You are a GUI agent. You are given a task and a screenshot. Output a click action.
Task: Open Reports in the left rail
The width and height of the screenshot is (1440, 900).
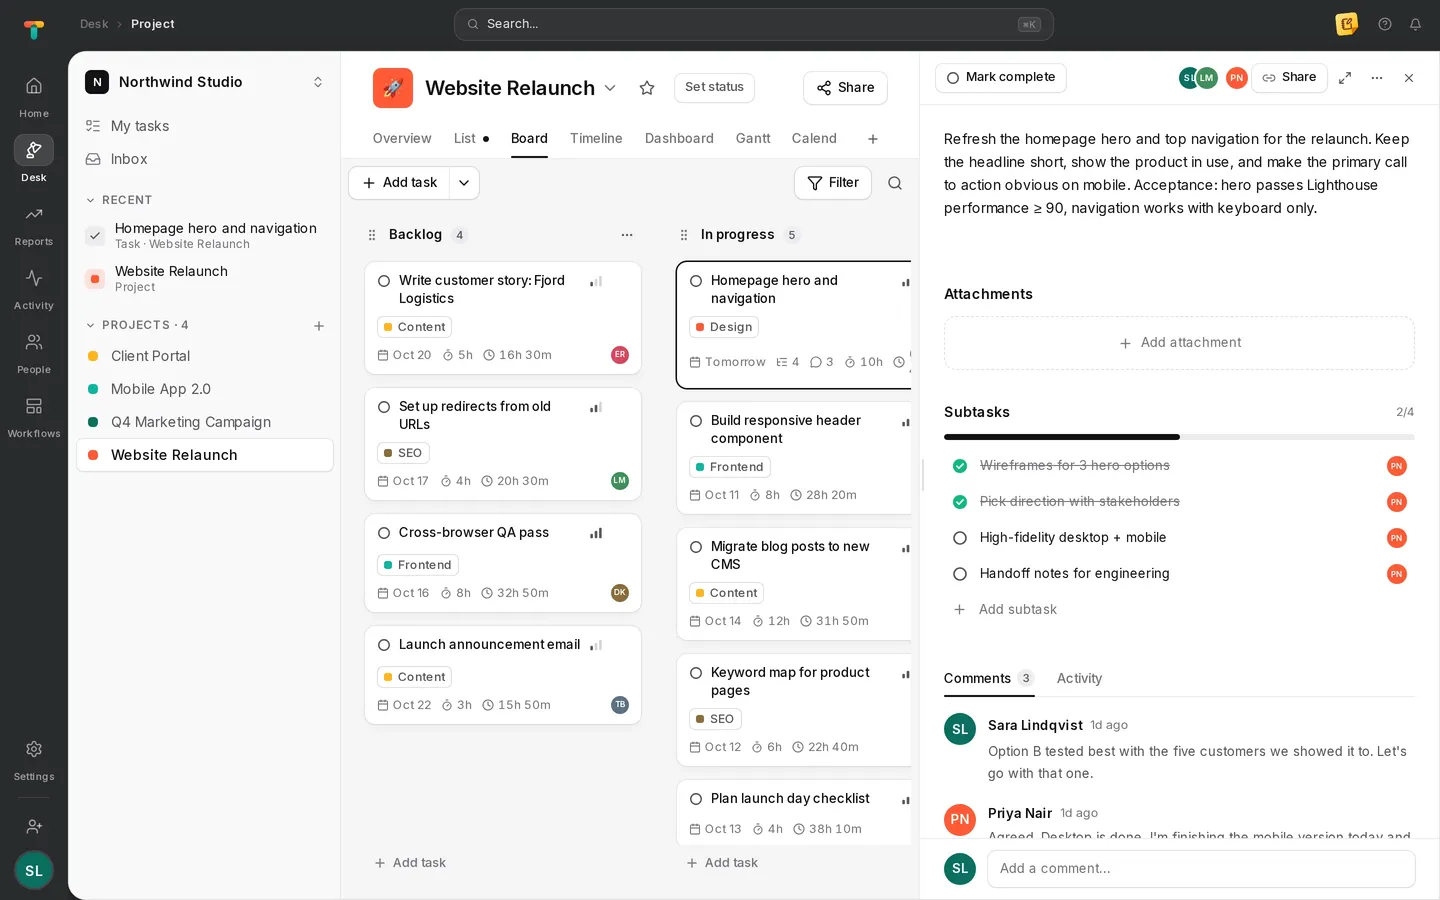34,214
